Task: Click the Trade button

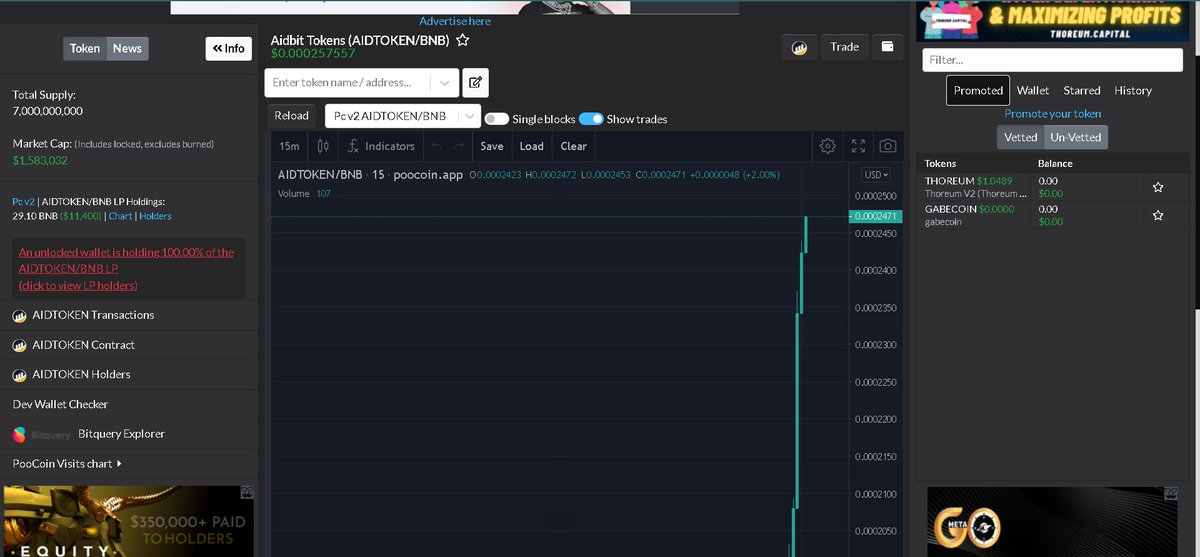Action: click(x=844, y=47)
